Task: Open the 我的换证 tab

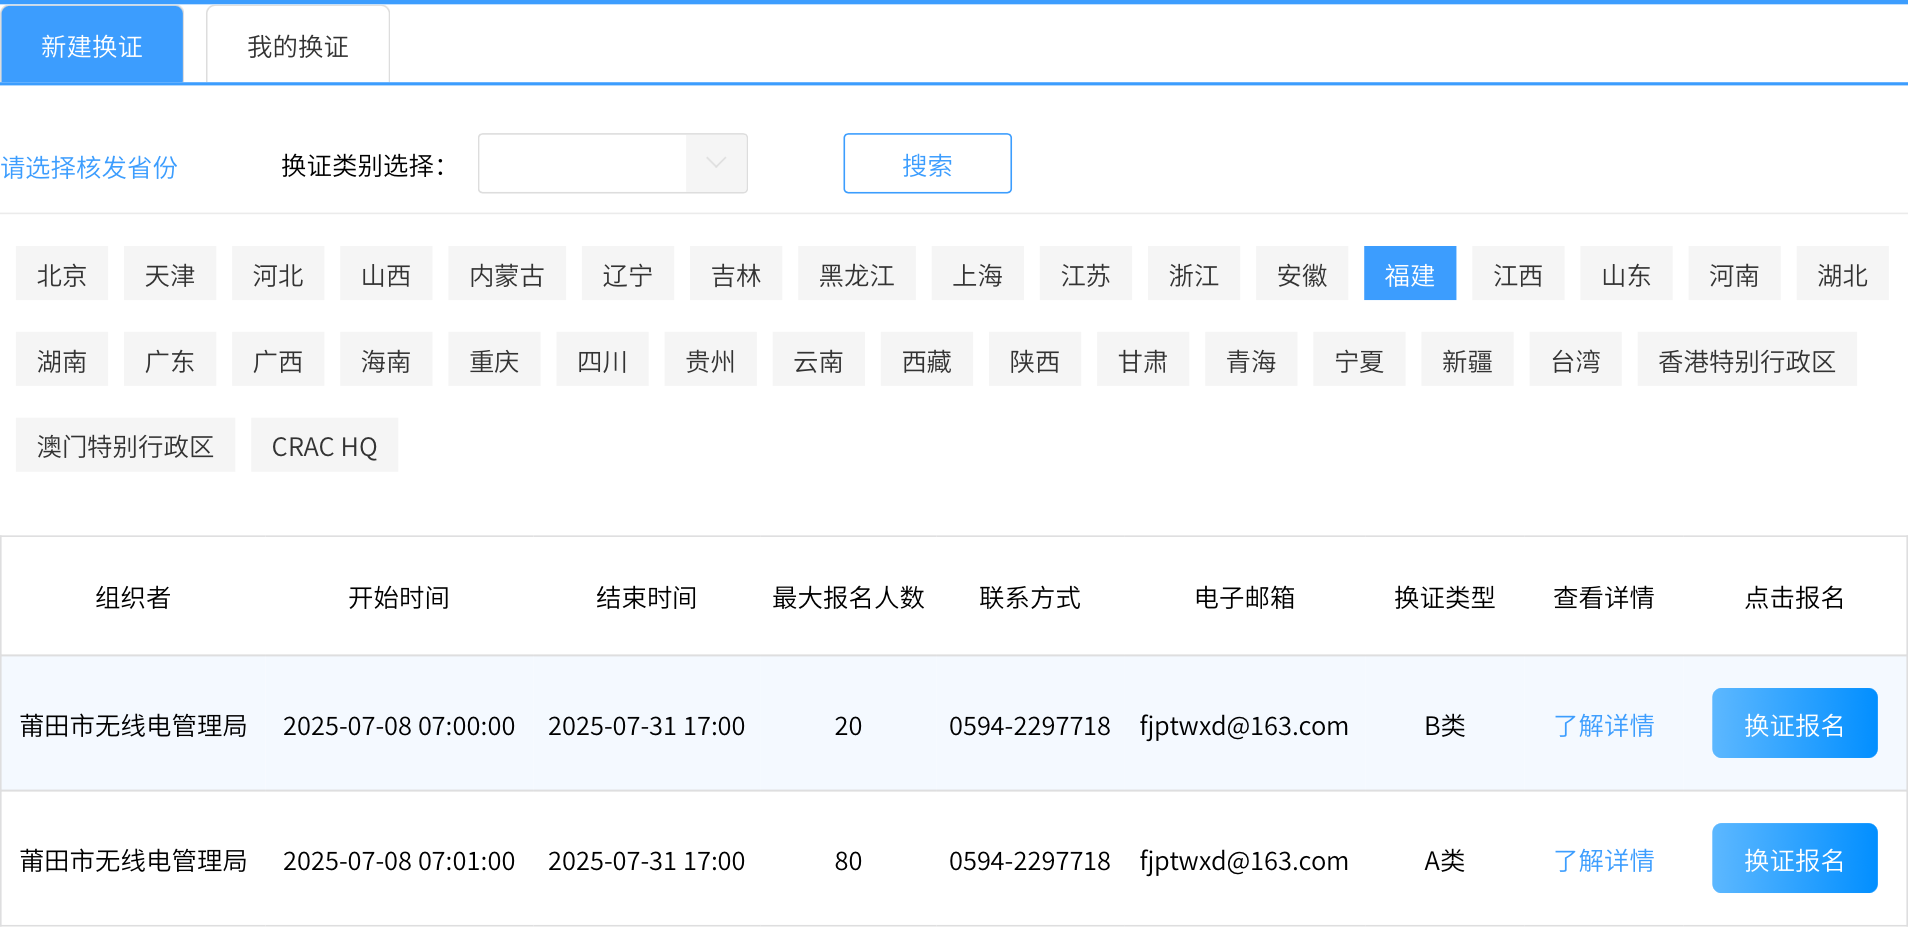Action: (x=298, y=46)
